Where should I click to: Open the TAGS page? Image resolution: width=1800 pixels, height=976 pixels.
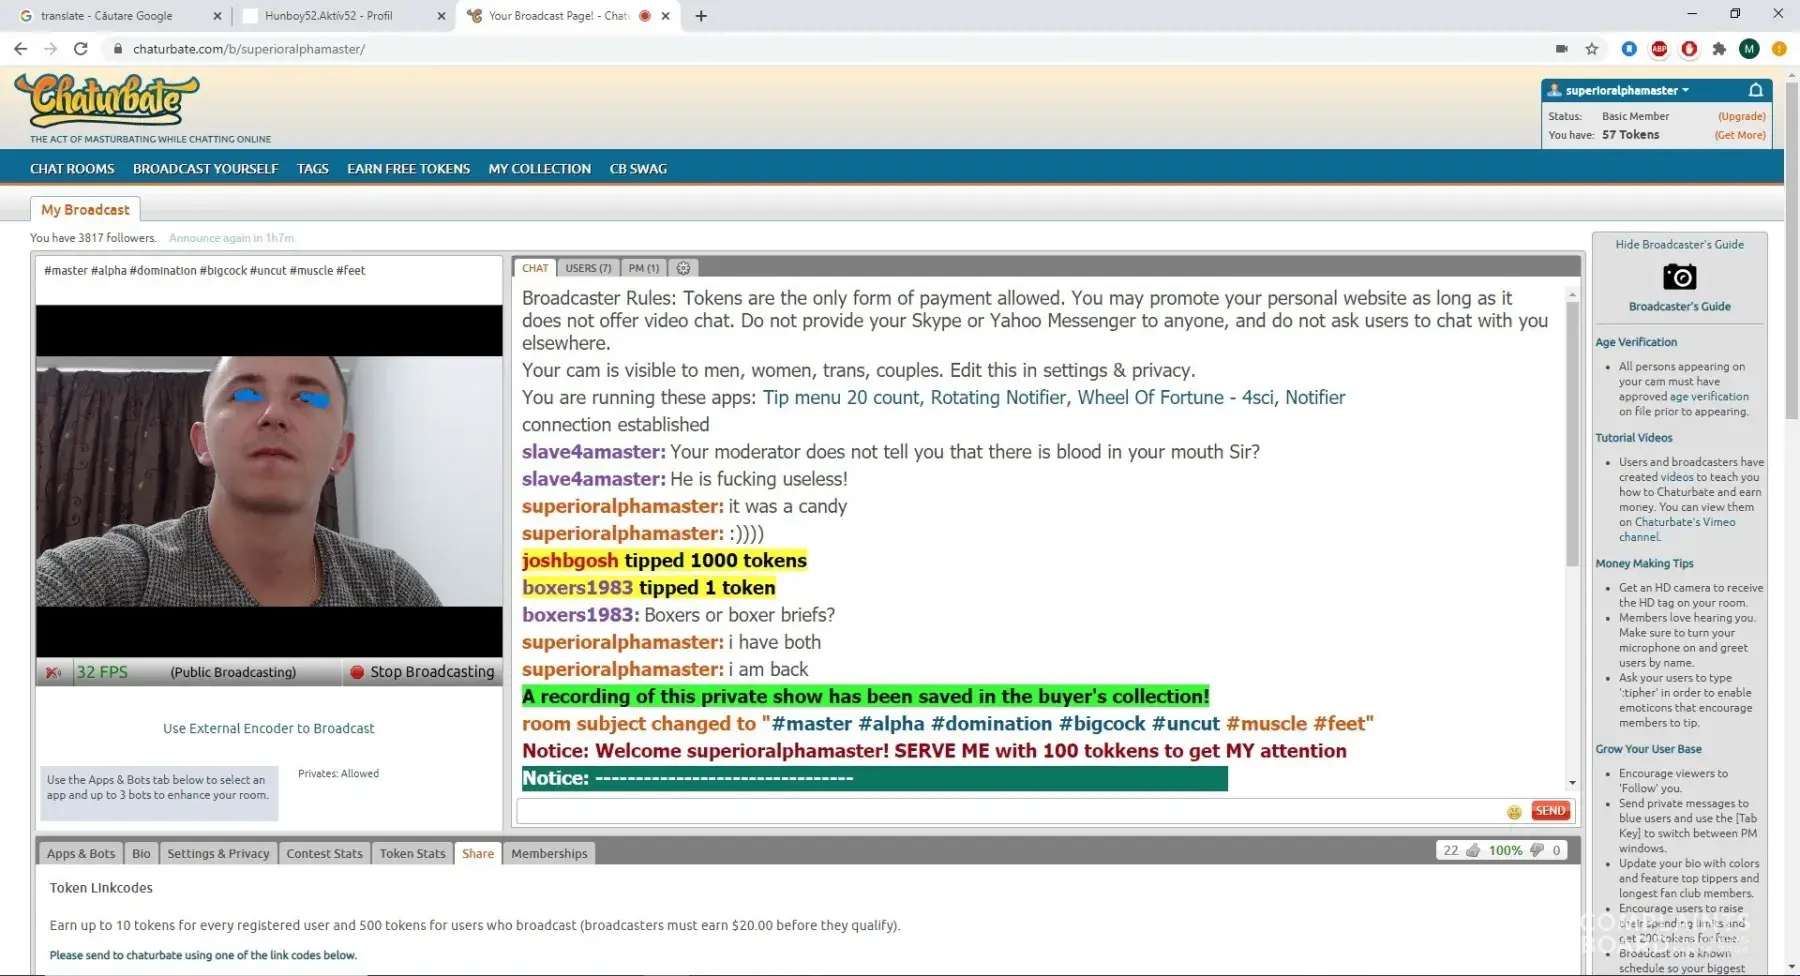click(313, 169)
